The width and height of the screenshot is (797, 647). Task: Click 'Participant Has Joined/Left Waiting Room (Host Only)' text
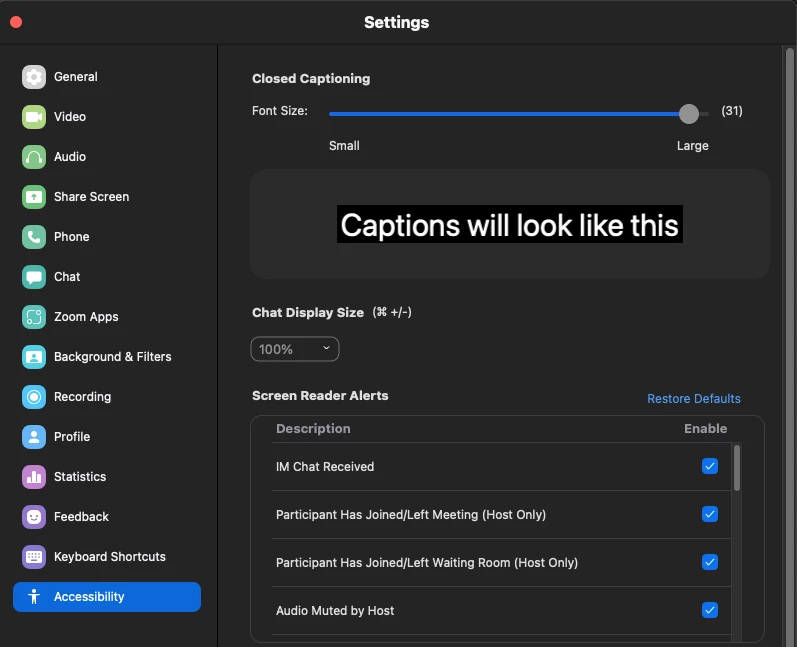click(x=427, y=563)
